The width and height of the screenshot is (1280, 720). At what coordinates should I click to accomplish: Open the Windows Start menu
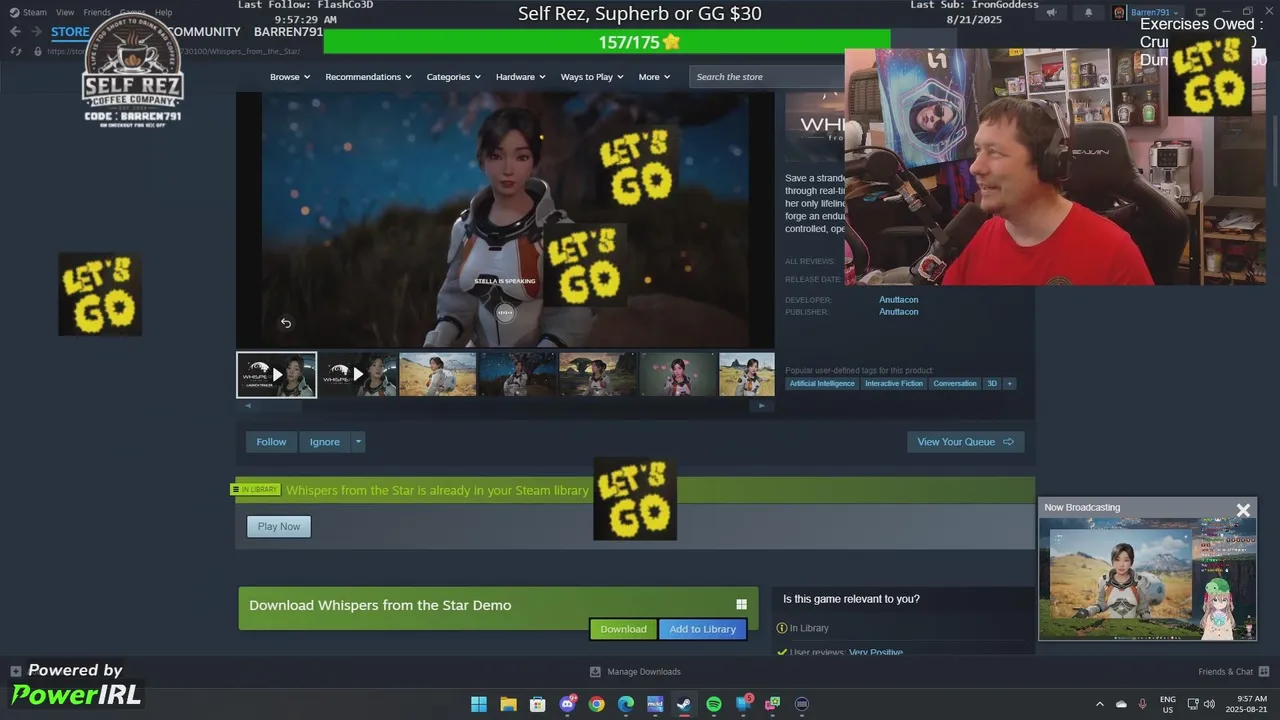pos(479,704)
